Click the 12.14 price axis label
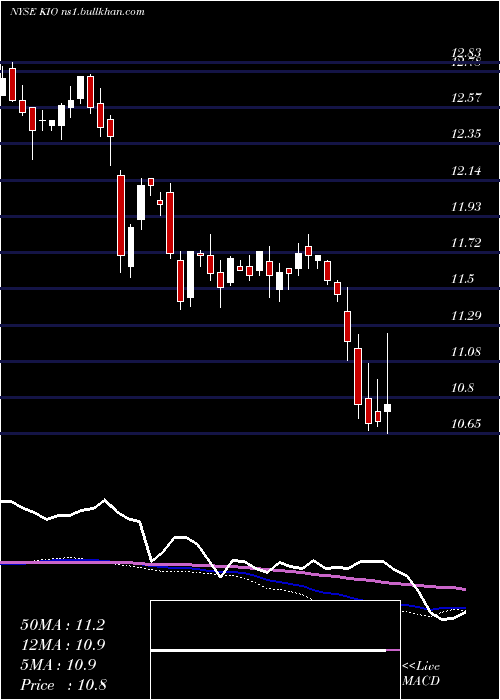The width and height of the screenshot is (500, 700). 466,171
